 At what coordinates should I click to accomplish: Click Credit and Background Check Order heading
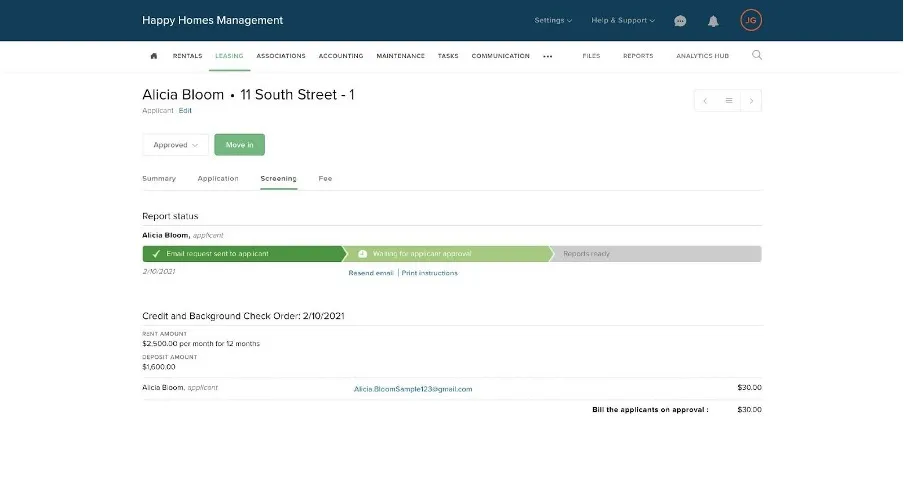pos(243,316)
